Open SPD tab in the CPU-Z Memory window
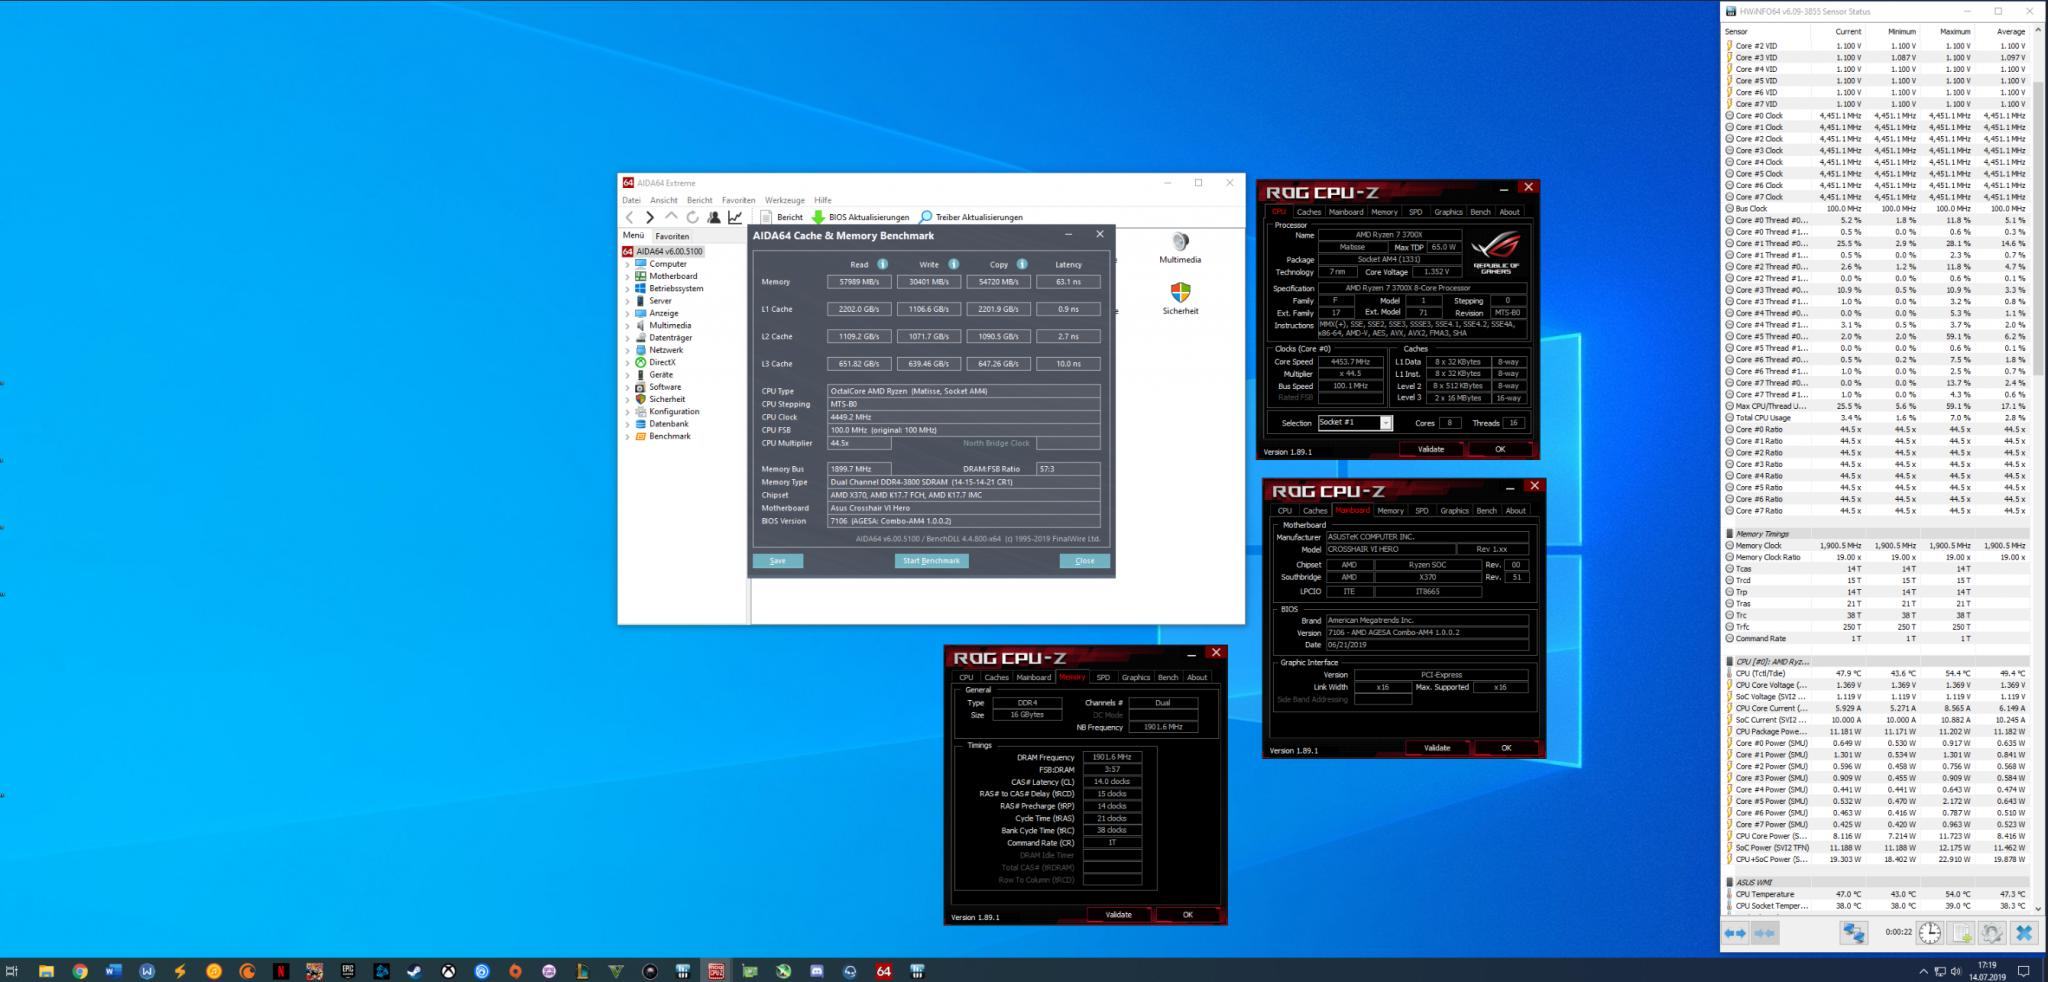2048x982 pixels. tap(1103, 677)
